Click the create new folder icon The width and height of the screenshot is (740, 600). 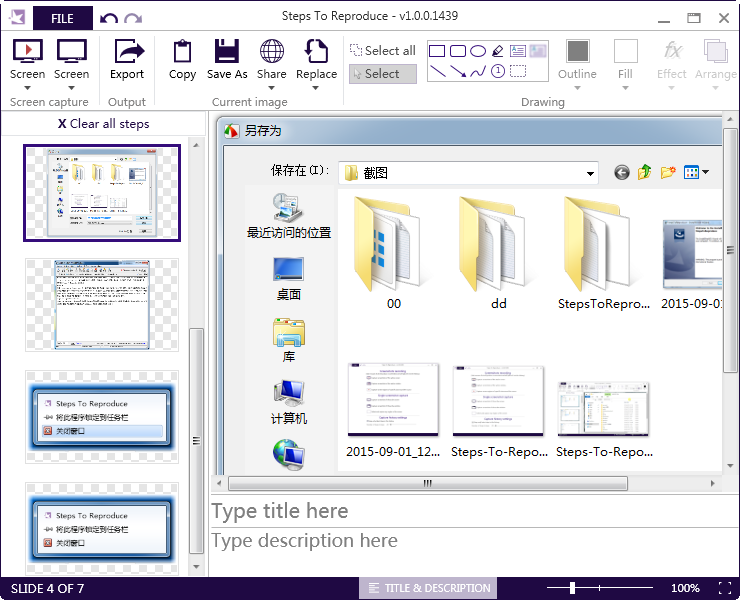click(668, 172)
